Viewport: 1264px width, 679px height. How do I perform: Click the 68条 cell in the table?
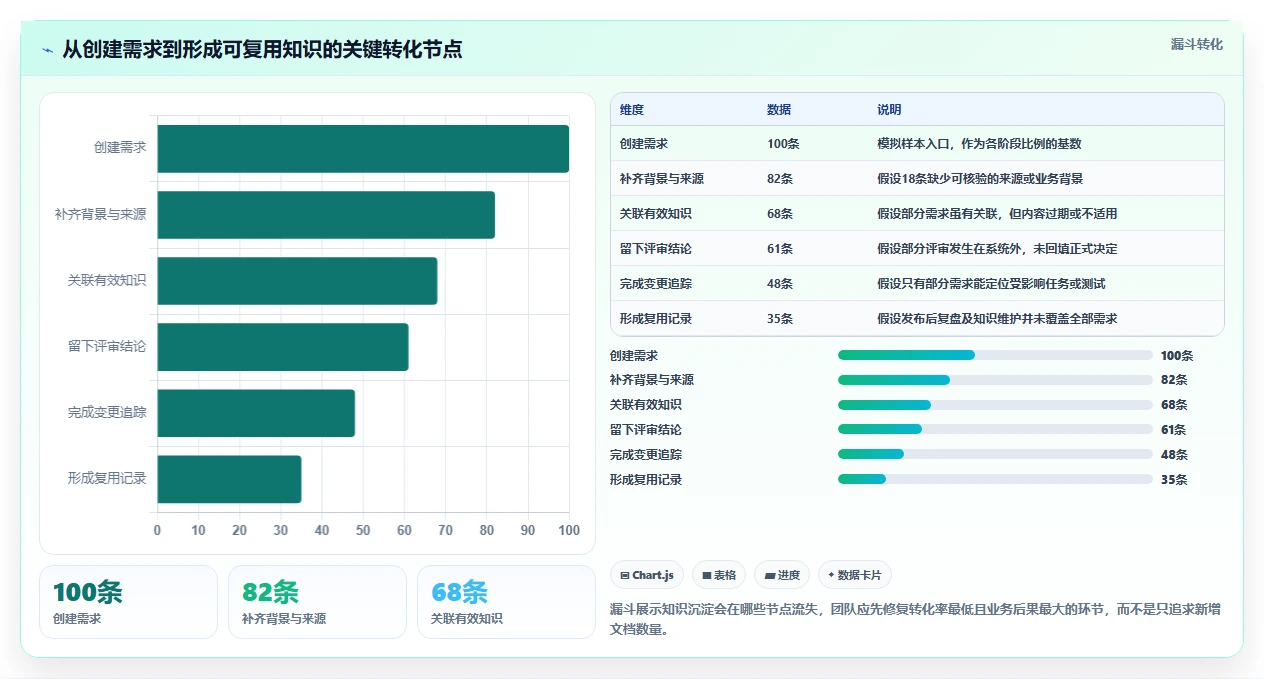tap(780, 214)
